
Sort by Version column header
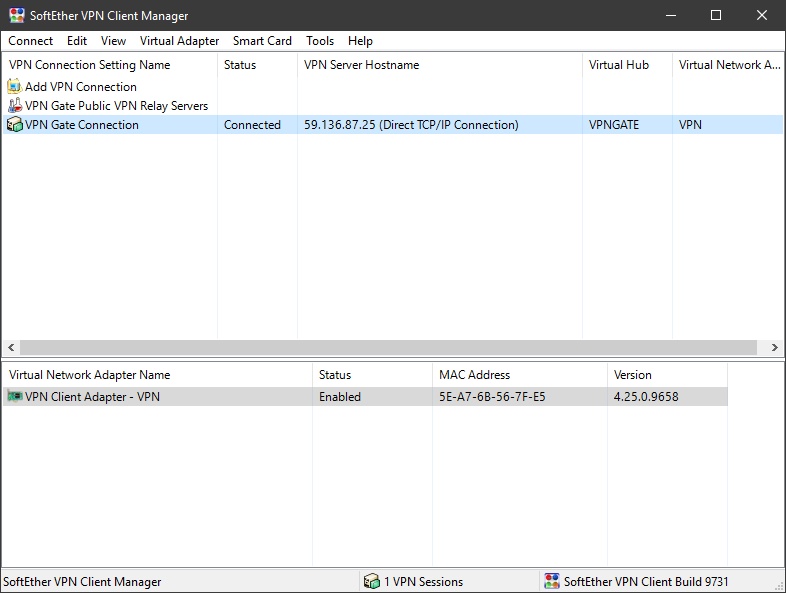tap(667, 375)
